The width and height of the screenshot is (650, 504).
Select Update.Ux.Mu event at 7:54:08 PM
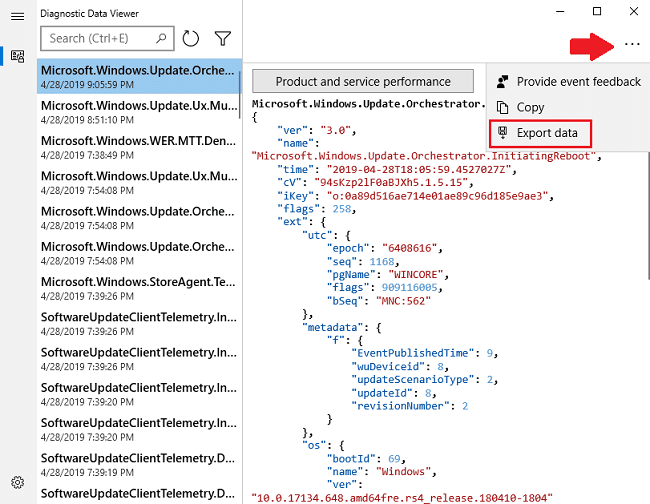pyautogui.click(x=139, y=182)
